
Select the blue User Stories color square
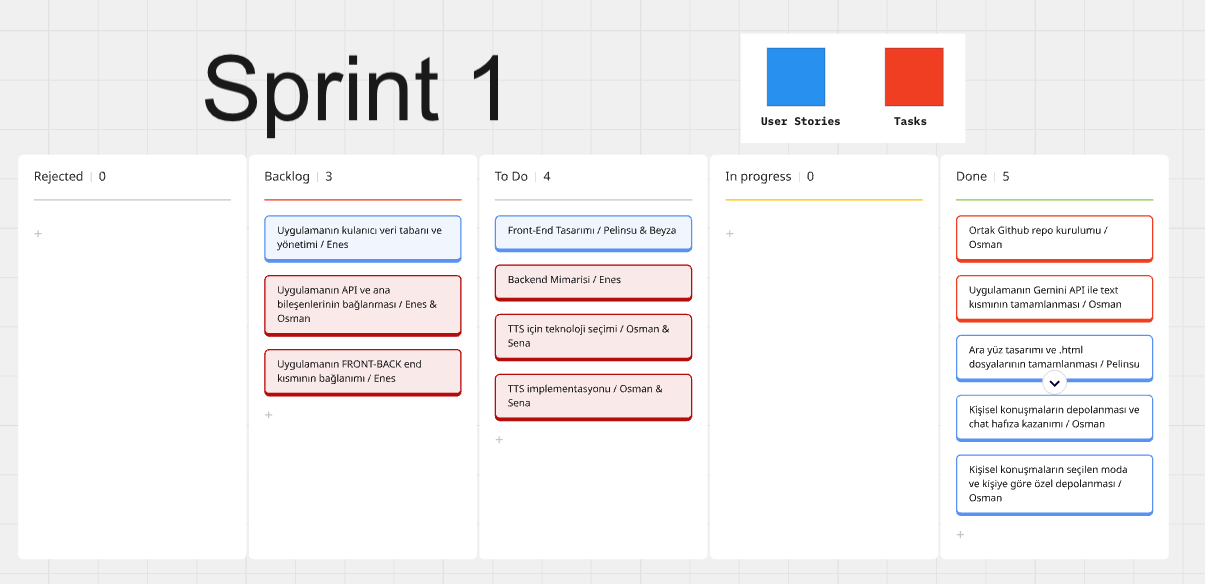[796, 77]
